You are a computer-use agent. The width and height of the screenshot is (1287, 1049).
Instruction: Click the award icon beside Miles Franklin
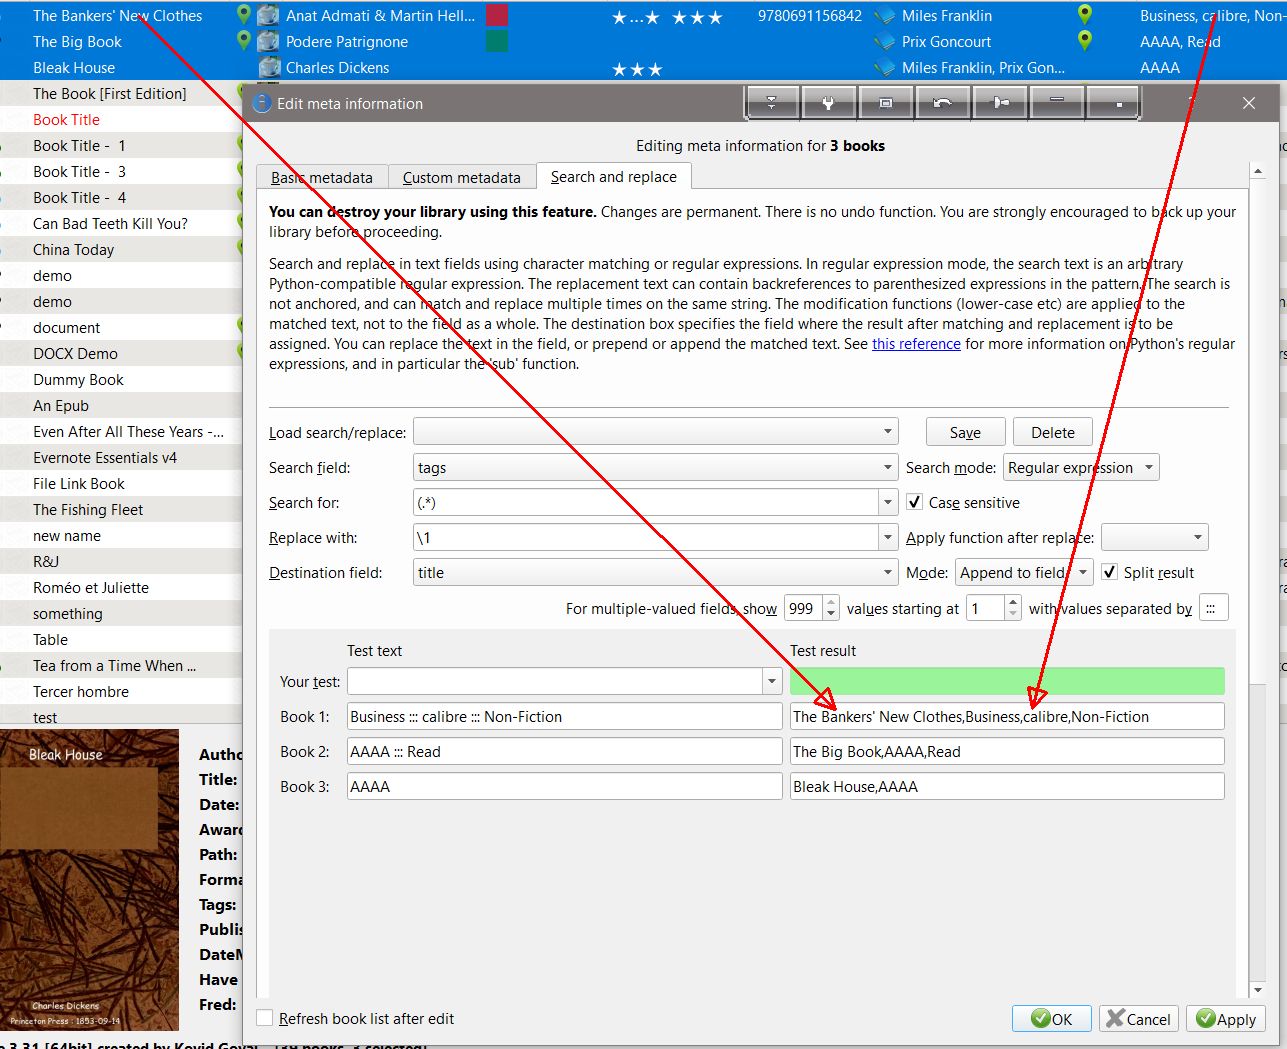(884, 15)
